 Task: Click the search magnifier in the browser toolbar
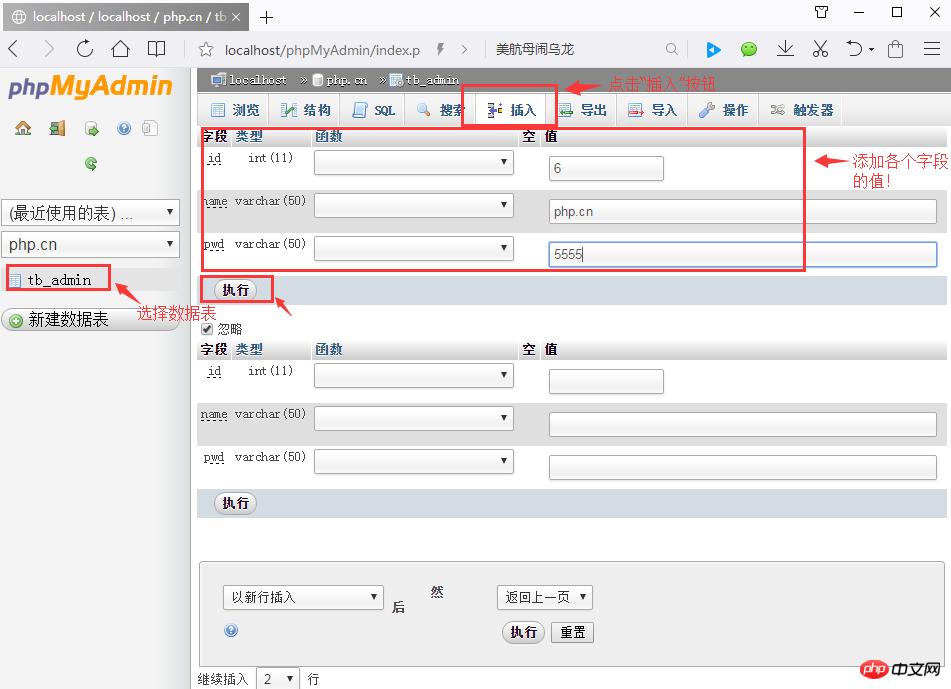click(x=671, y=49)
